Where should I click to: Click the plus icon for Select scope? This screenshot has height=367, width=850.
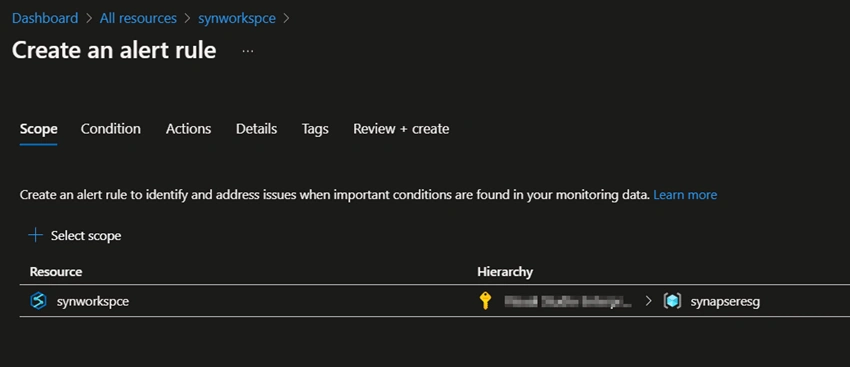pyautogui.click(x=35, y=235)
